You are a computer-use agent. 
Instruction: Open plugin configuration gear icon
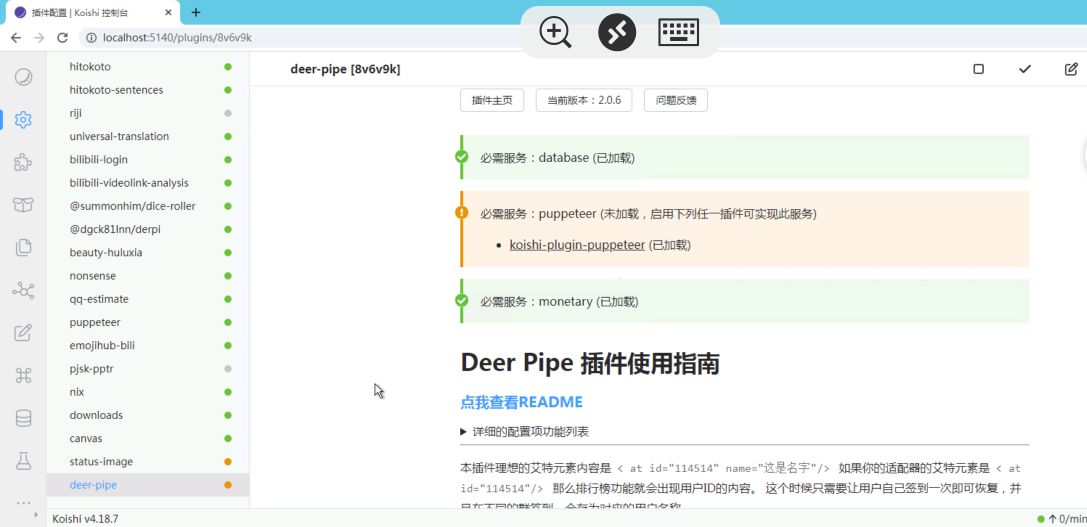point(24,120)
